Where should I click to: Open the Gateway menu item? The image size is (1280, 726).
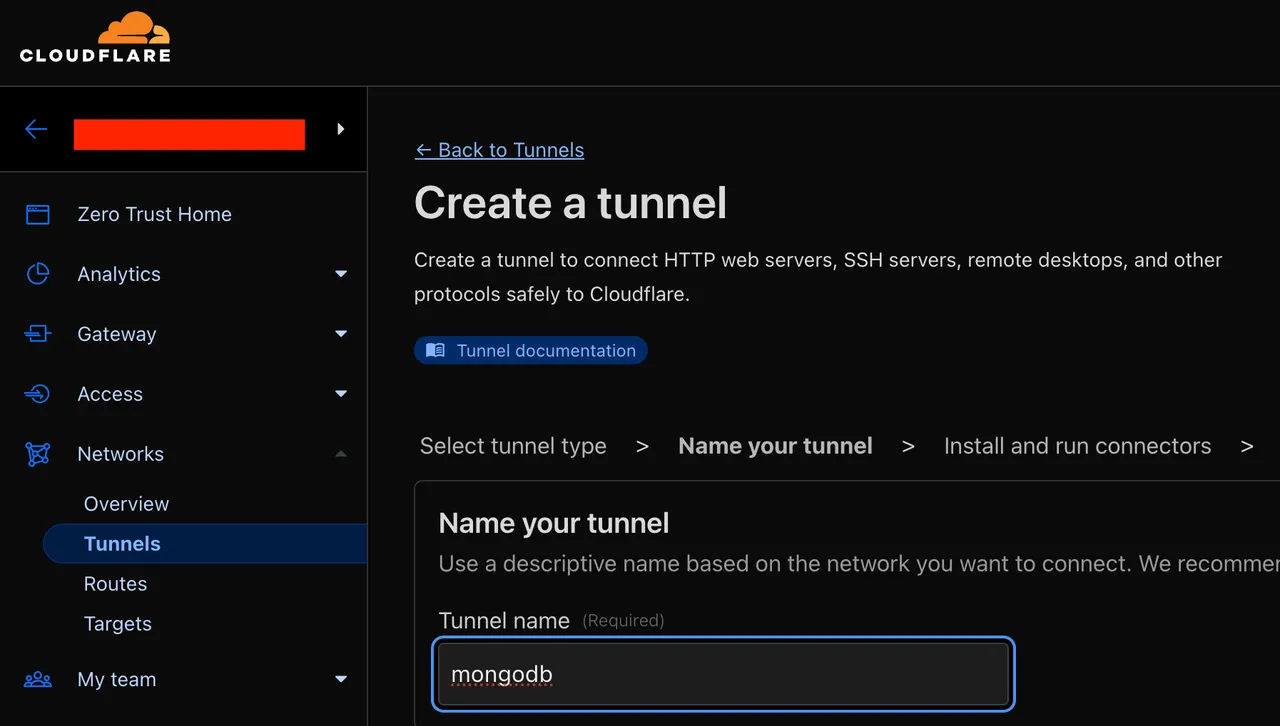(117, 334)
